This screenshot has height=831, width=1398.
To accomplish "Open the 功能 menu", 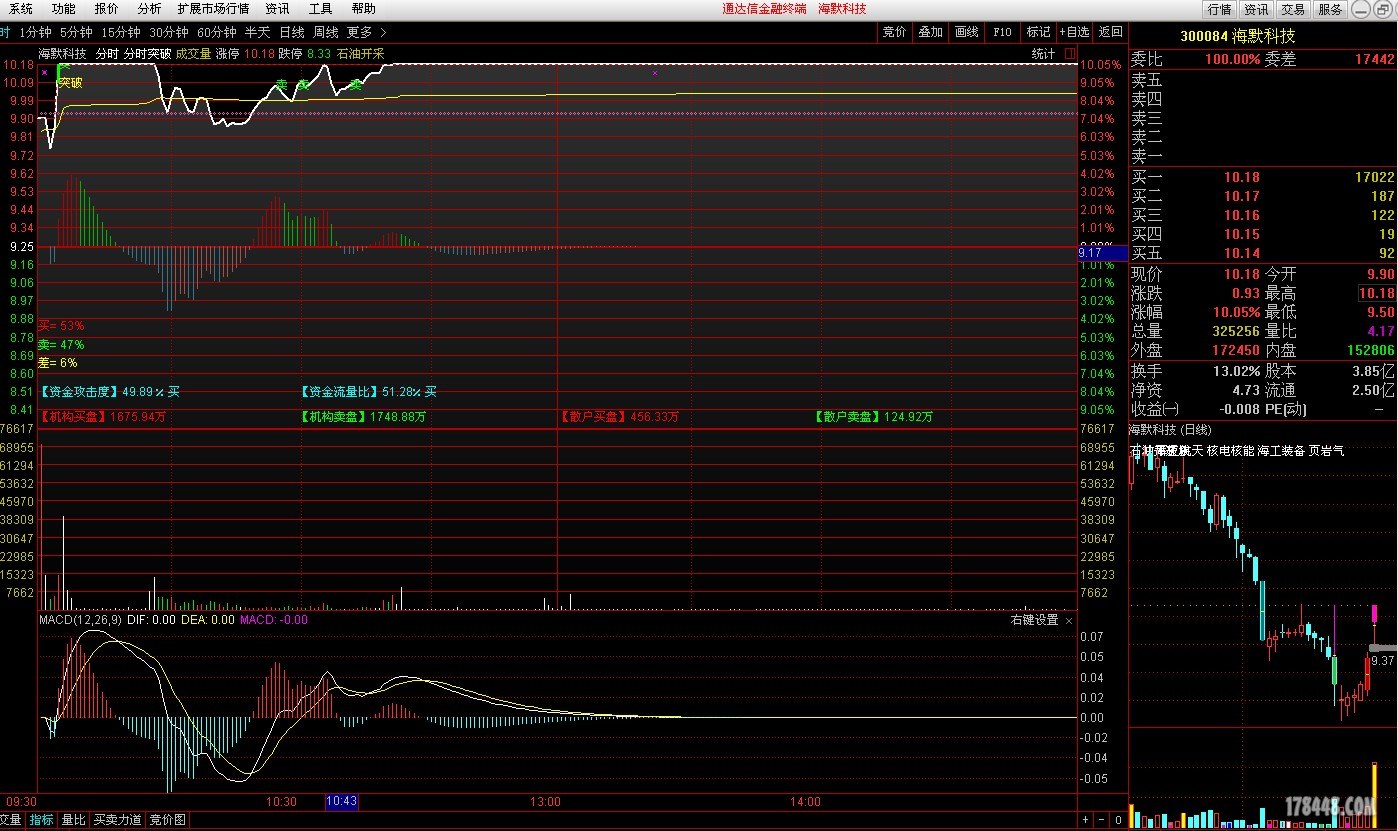I will tap(63, 9).
